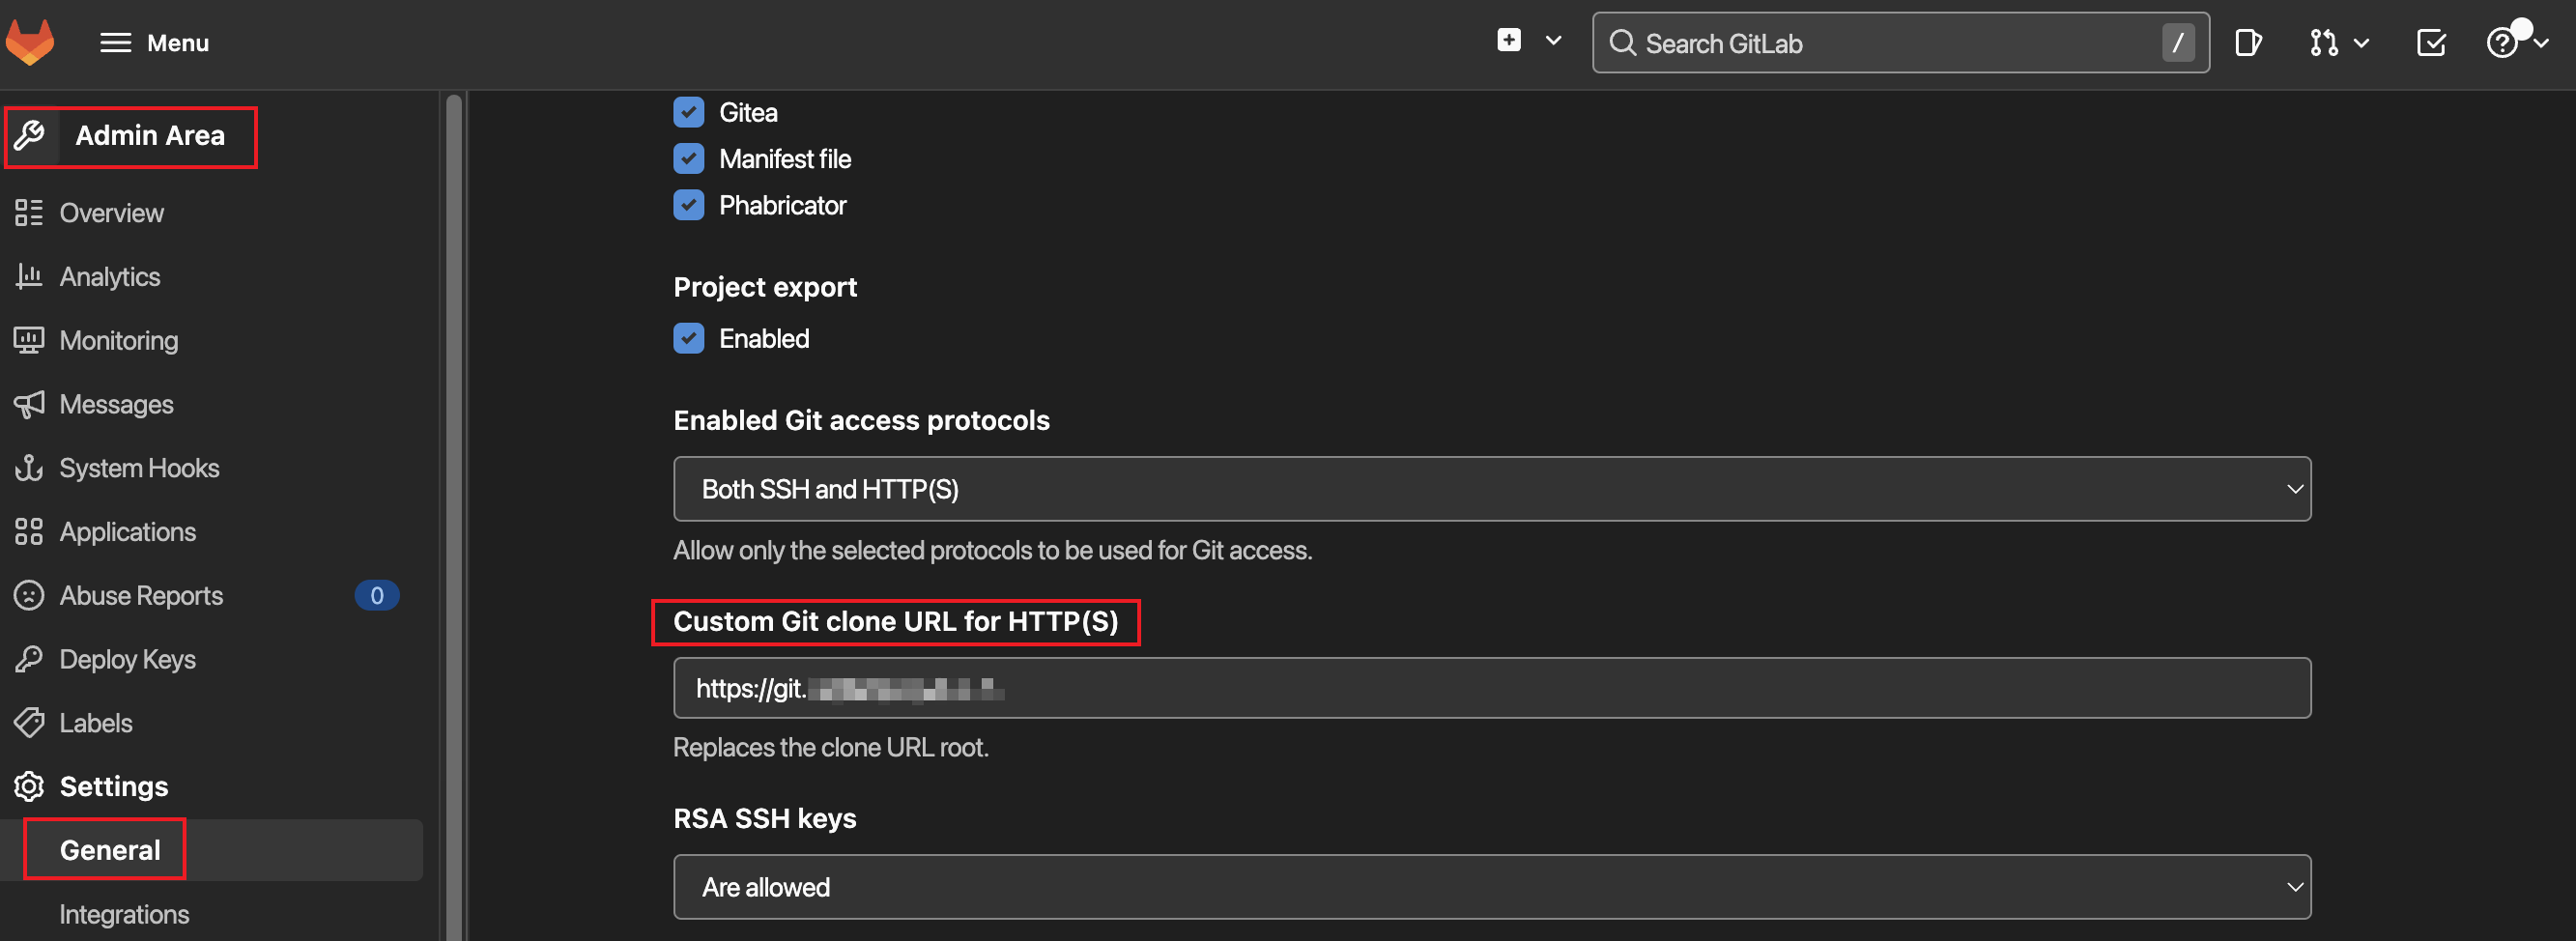The height and width of the screenshot is (941, 2576).
Task: Open Settings in the sidebar
Action: tap(114, 787)
